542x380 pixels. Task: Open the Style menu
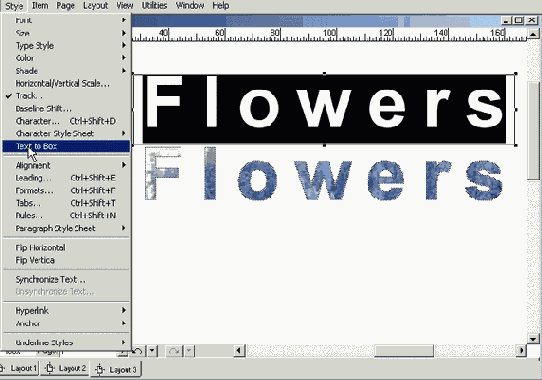pos(14,6)
